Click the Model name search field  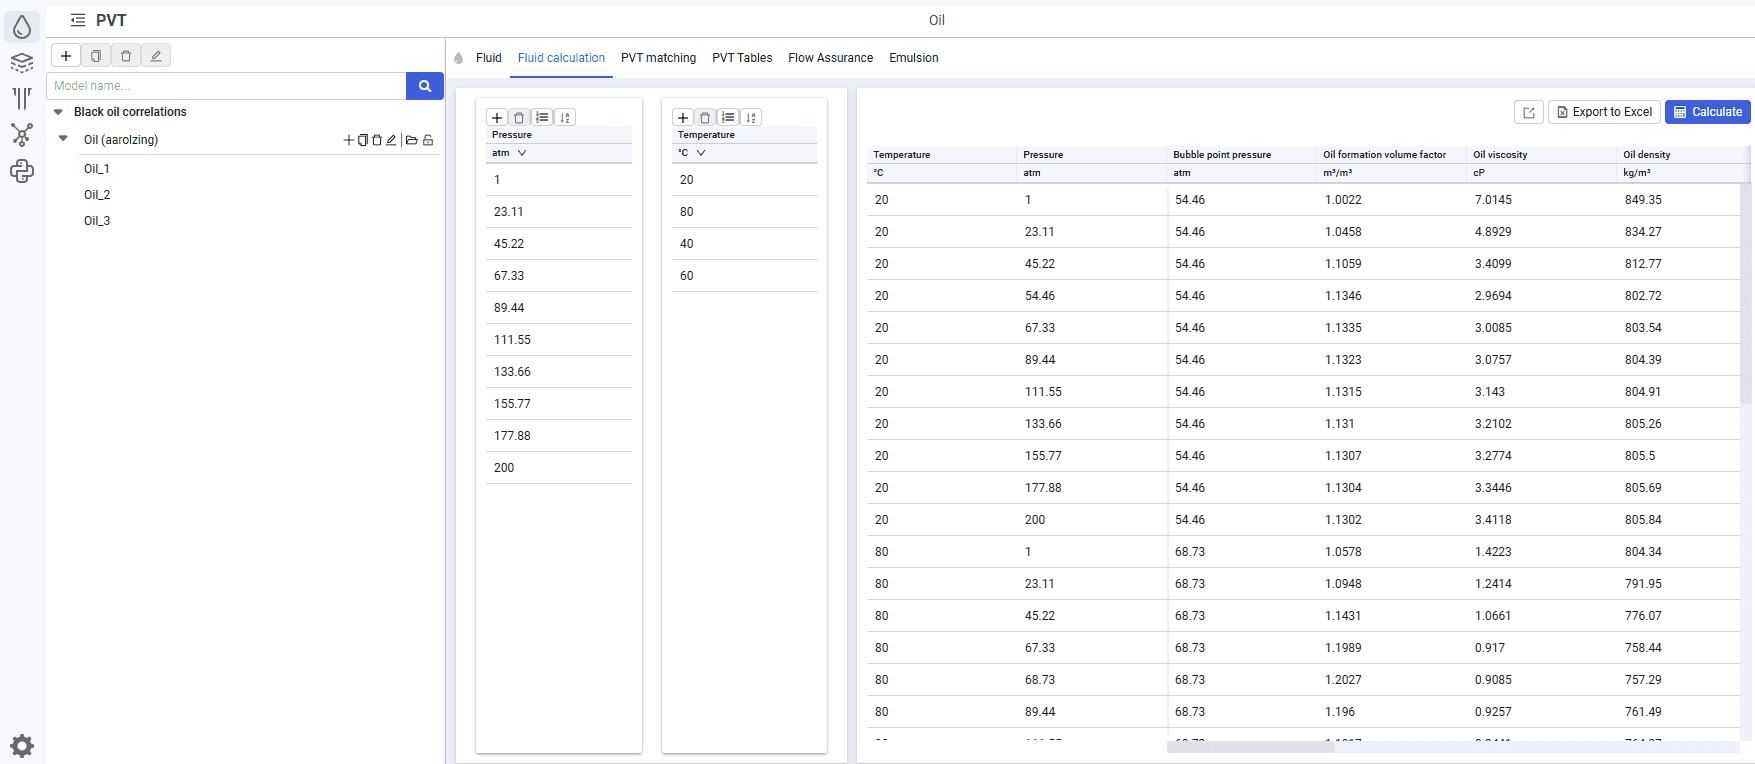226,86
